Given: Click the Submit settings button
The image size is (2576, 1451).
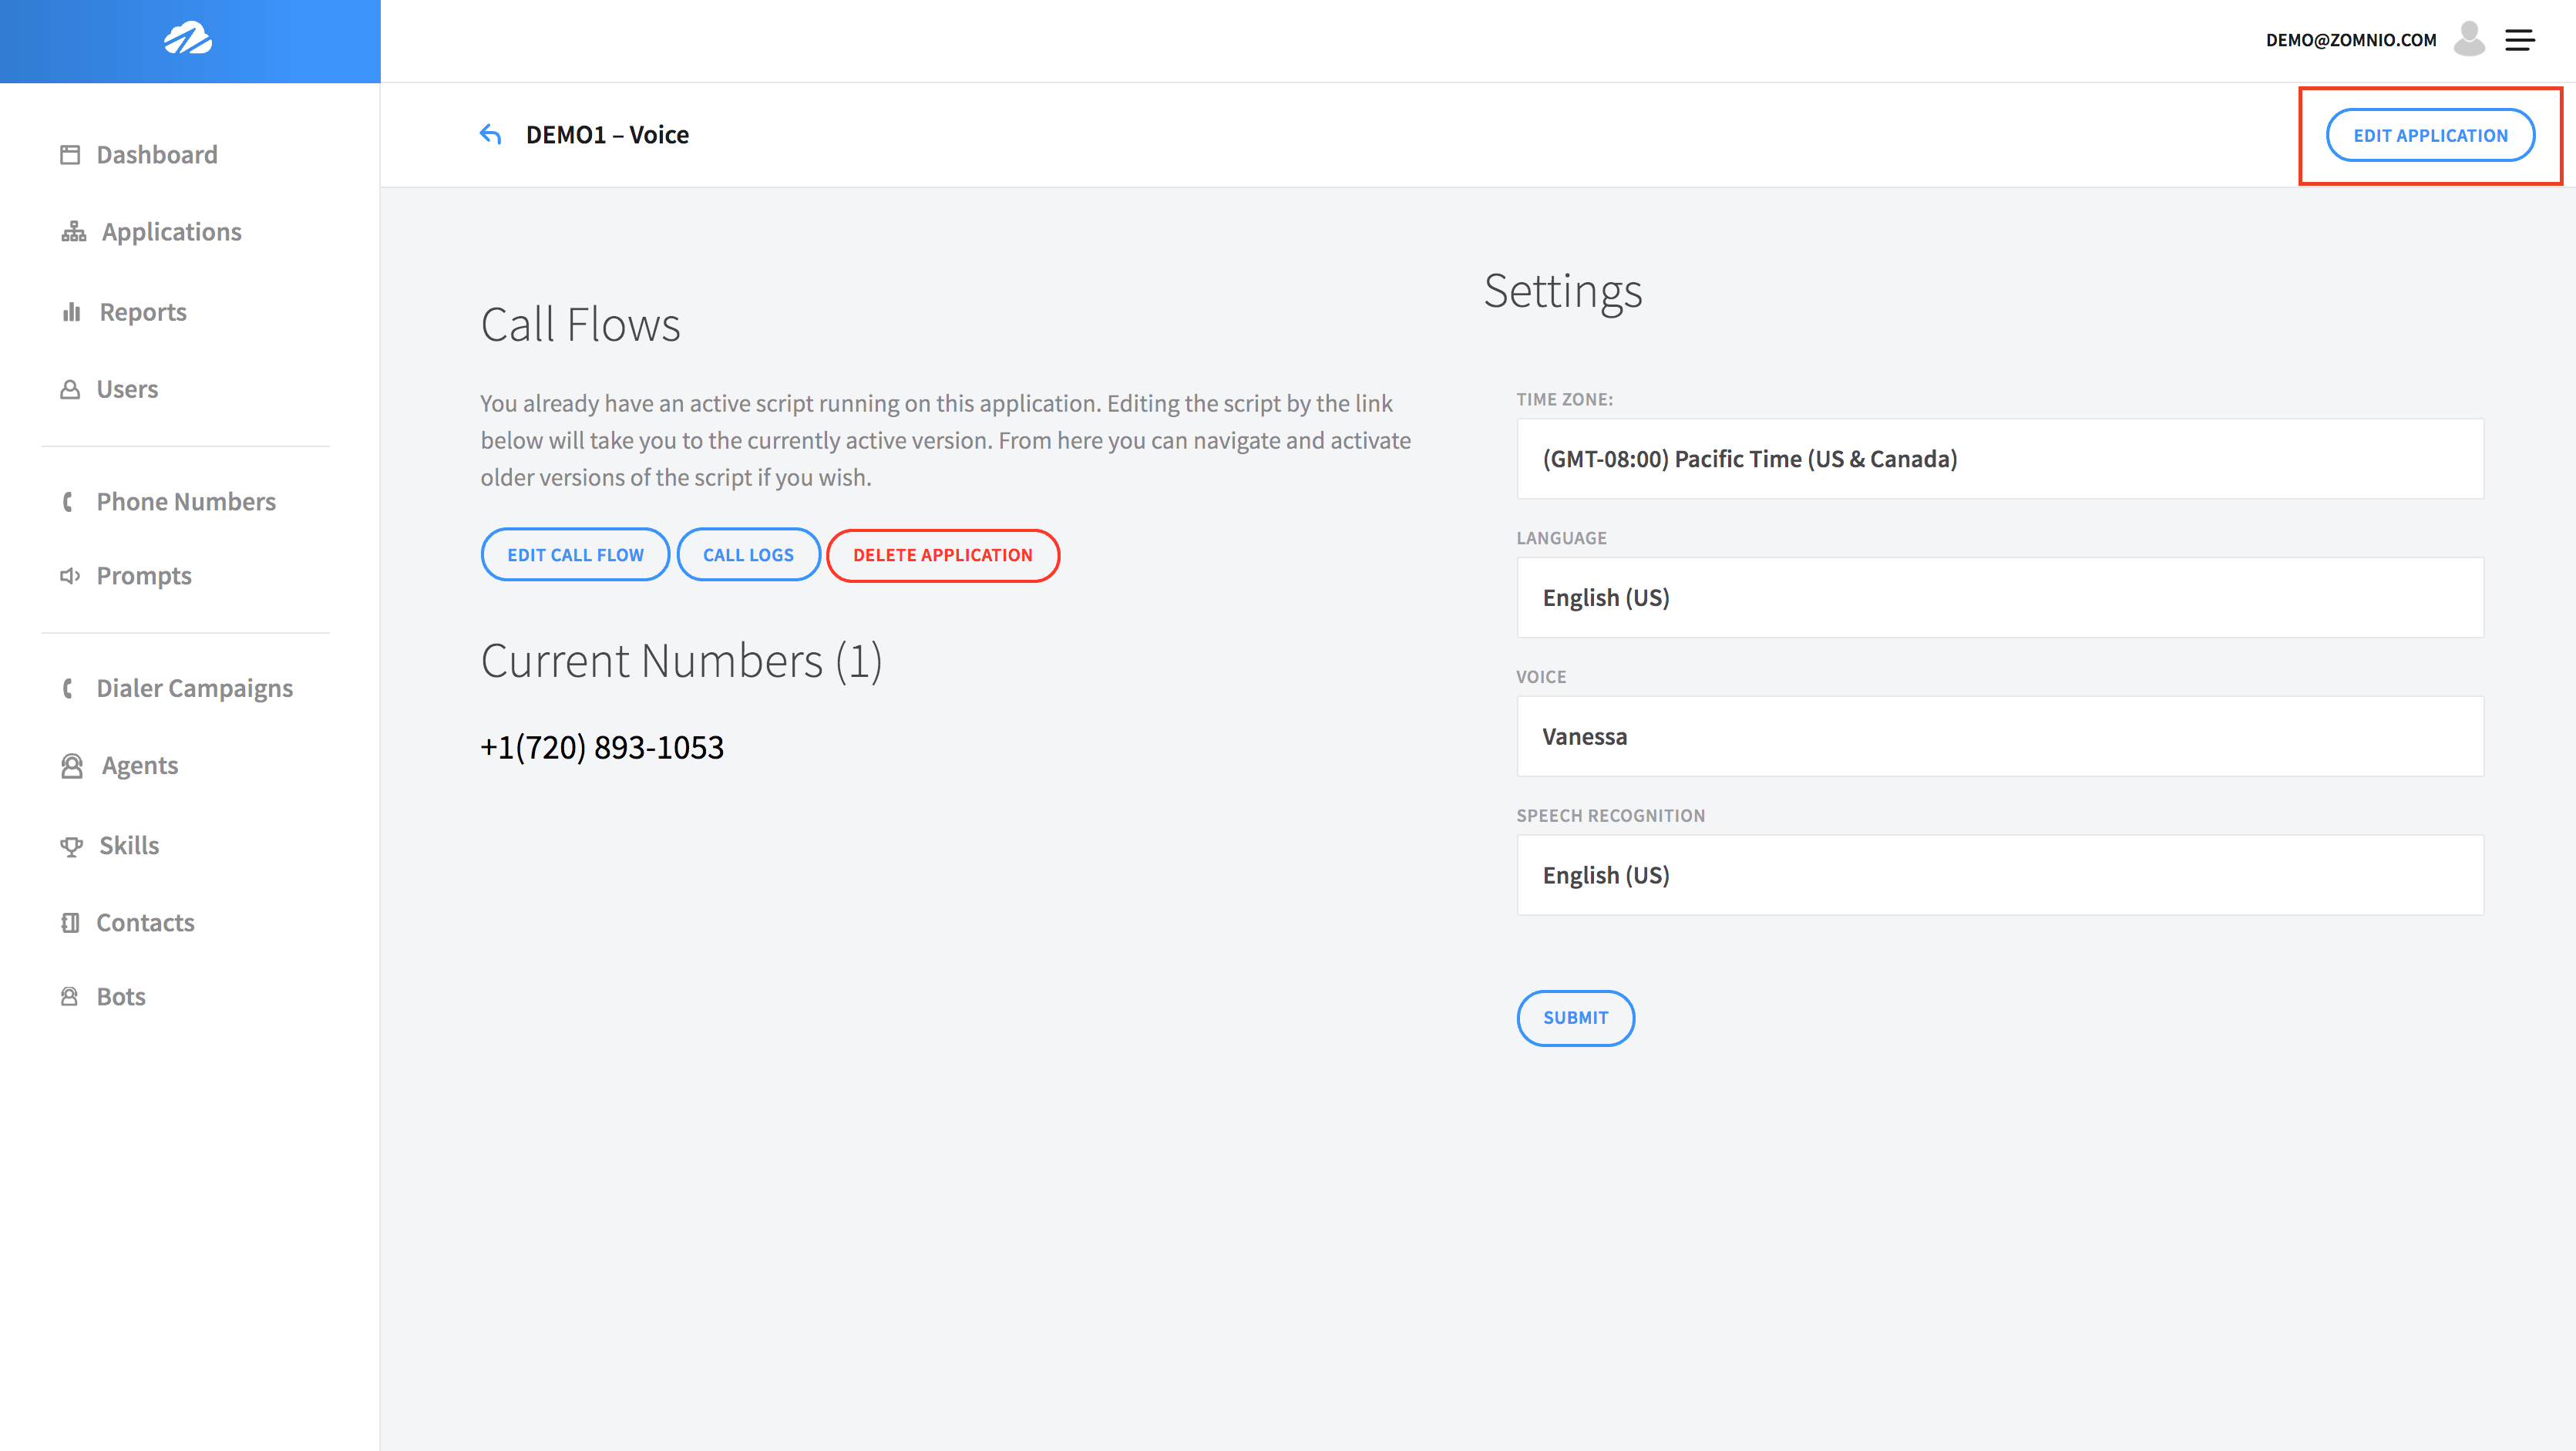Looking at the screenshot, I should [x=1575, y=1018].
